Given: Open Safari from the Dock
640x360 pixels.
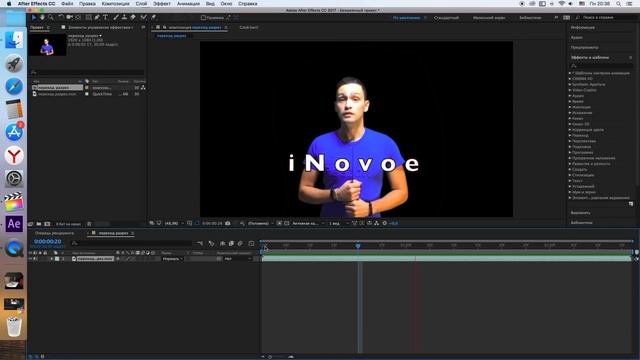Looking at the screenshot, I should [x=14, y=86].
